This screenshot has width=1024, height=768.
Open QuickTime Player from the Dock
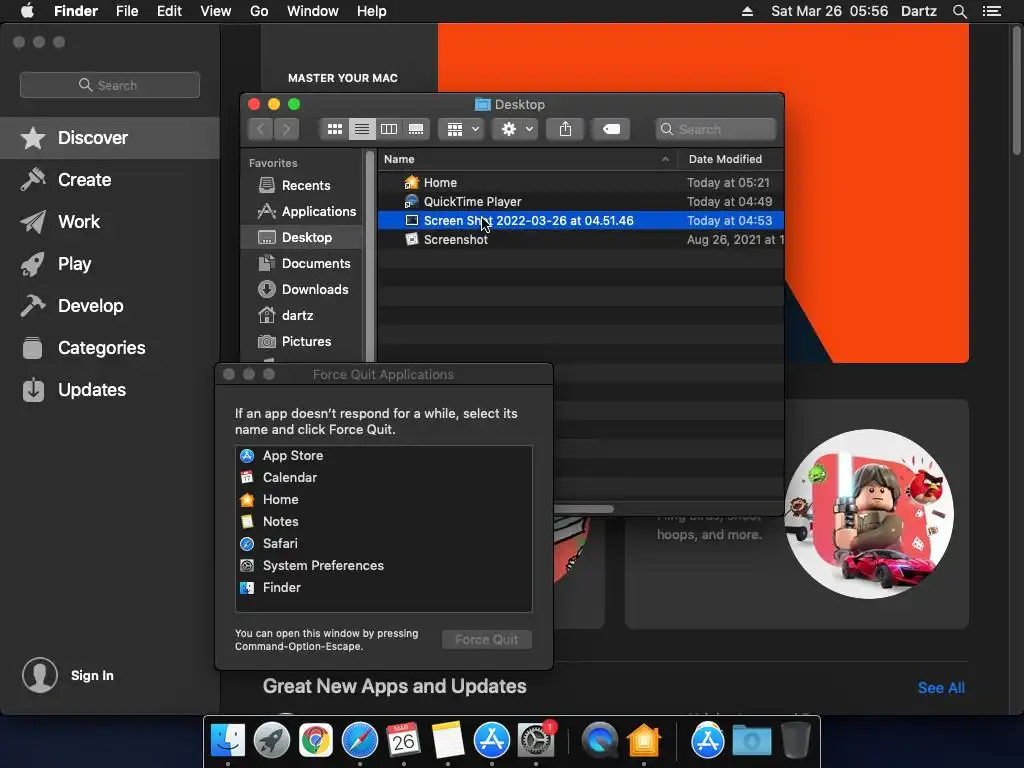(x=600, y=741)
